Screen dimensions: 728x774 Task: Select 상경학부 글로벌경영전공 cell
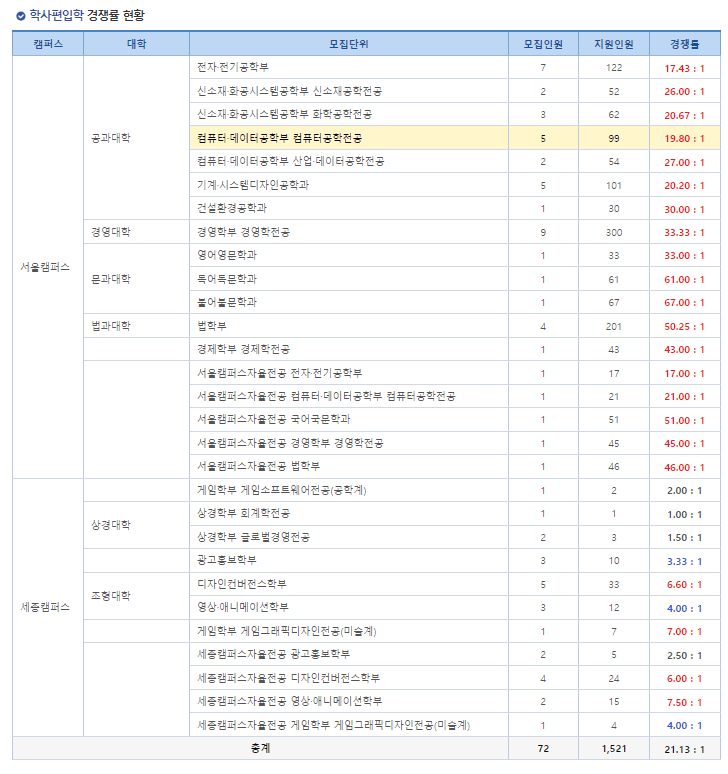pyautogui.click(x=349, y=537)
